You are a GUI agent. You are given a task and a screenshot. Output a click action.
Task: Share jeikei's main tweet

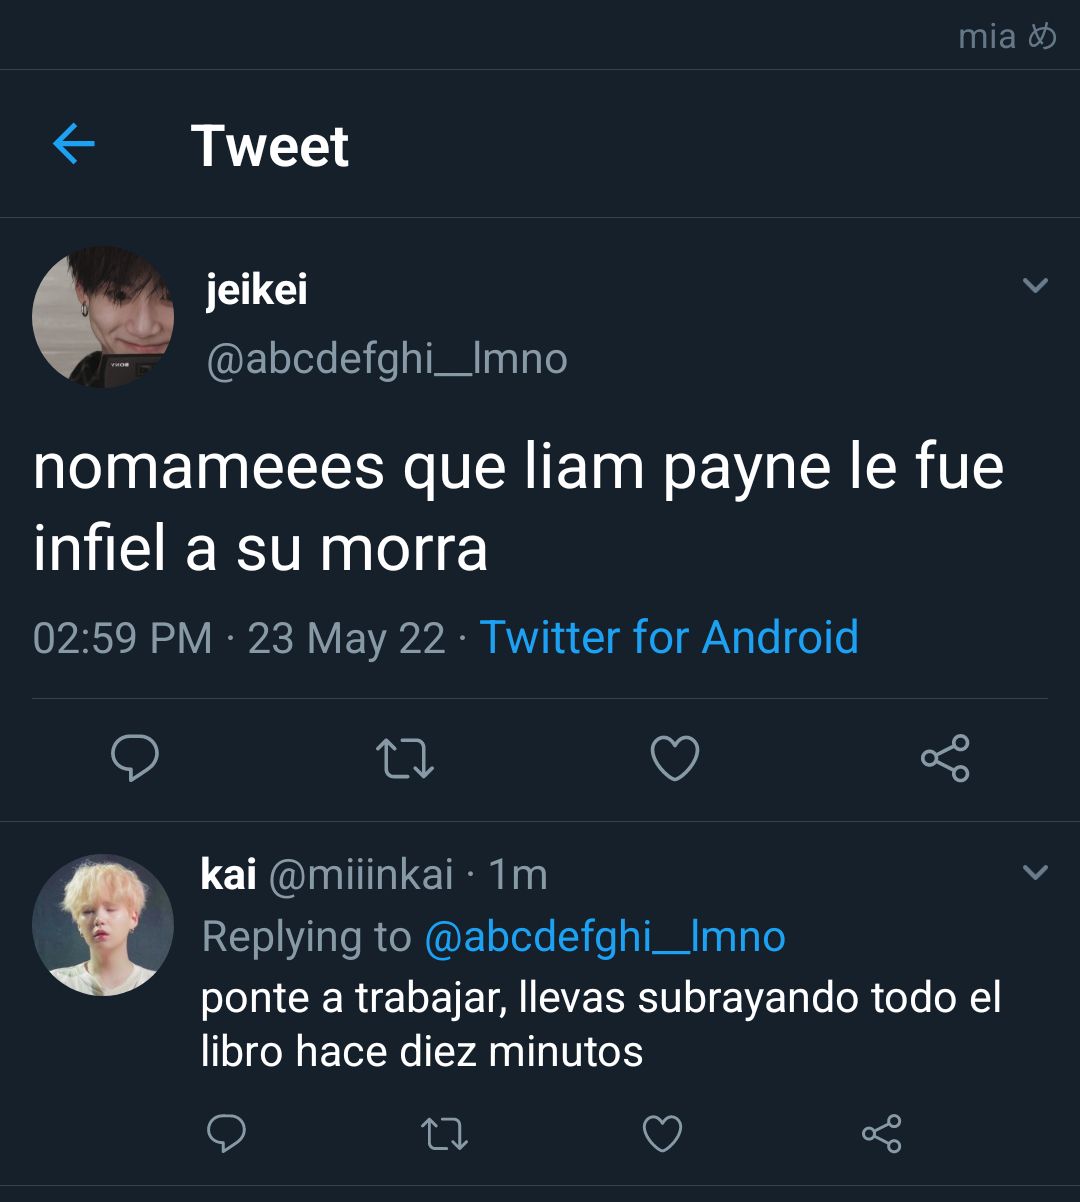pyautogui.click(x=945, y=758)
